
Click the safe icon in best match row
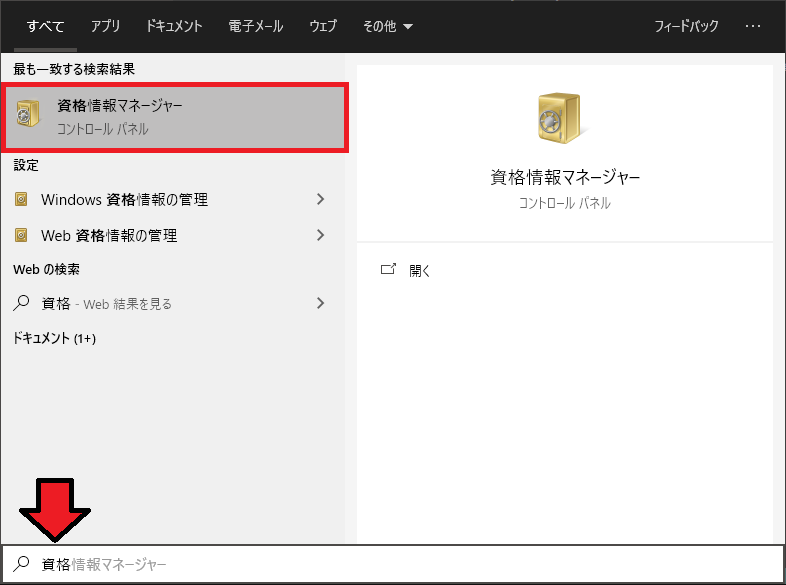[x=28, y=113]
